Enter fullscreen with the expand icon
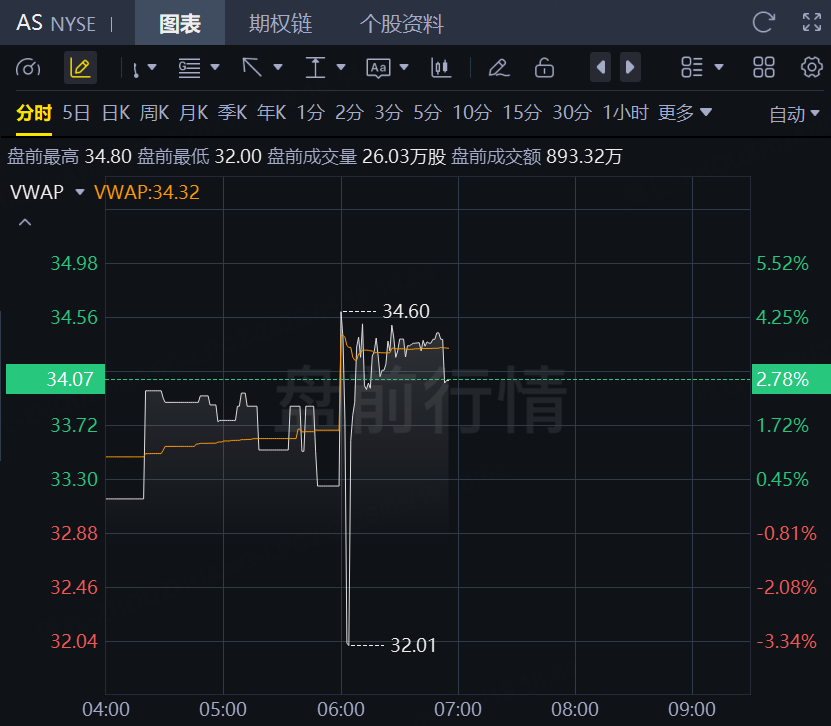The width and height of the screenshot is (831, 726). coord(812,22)
